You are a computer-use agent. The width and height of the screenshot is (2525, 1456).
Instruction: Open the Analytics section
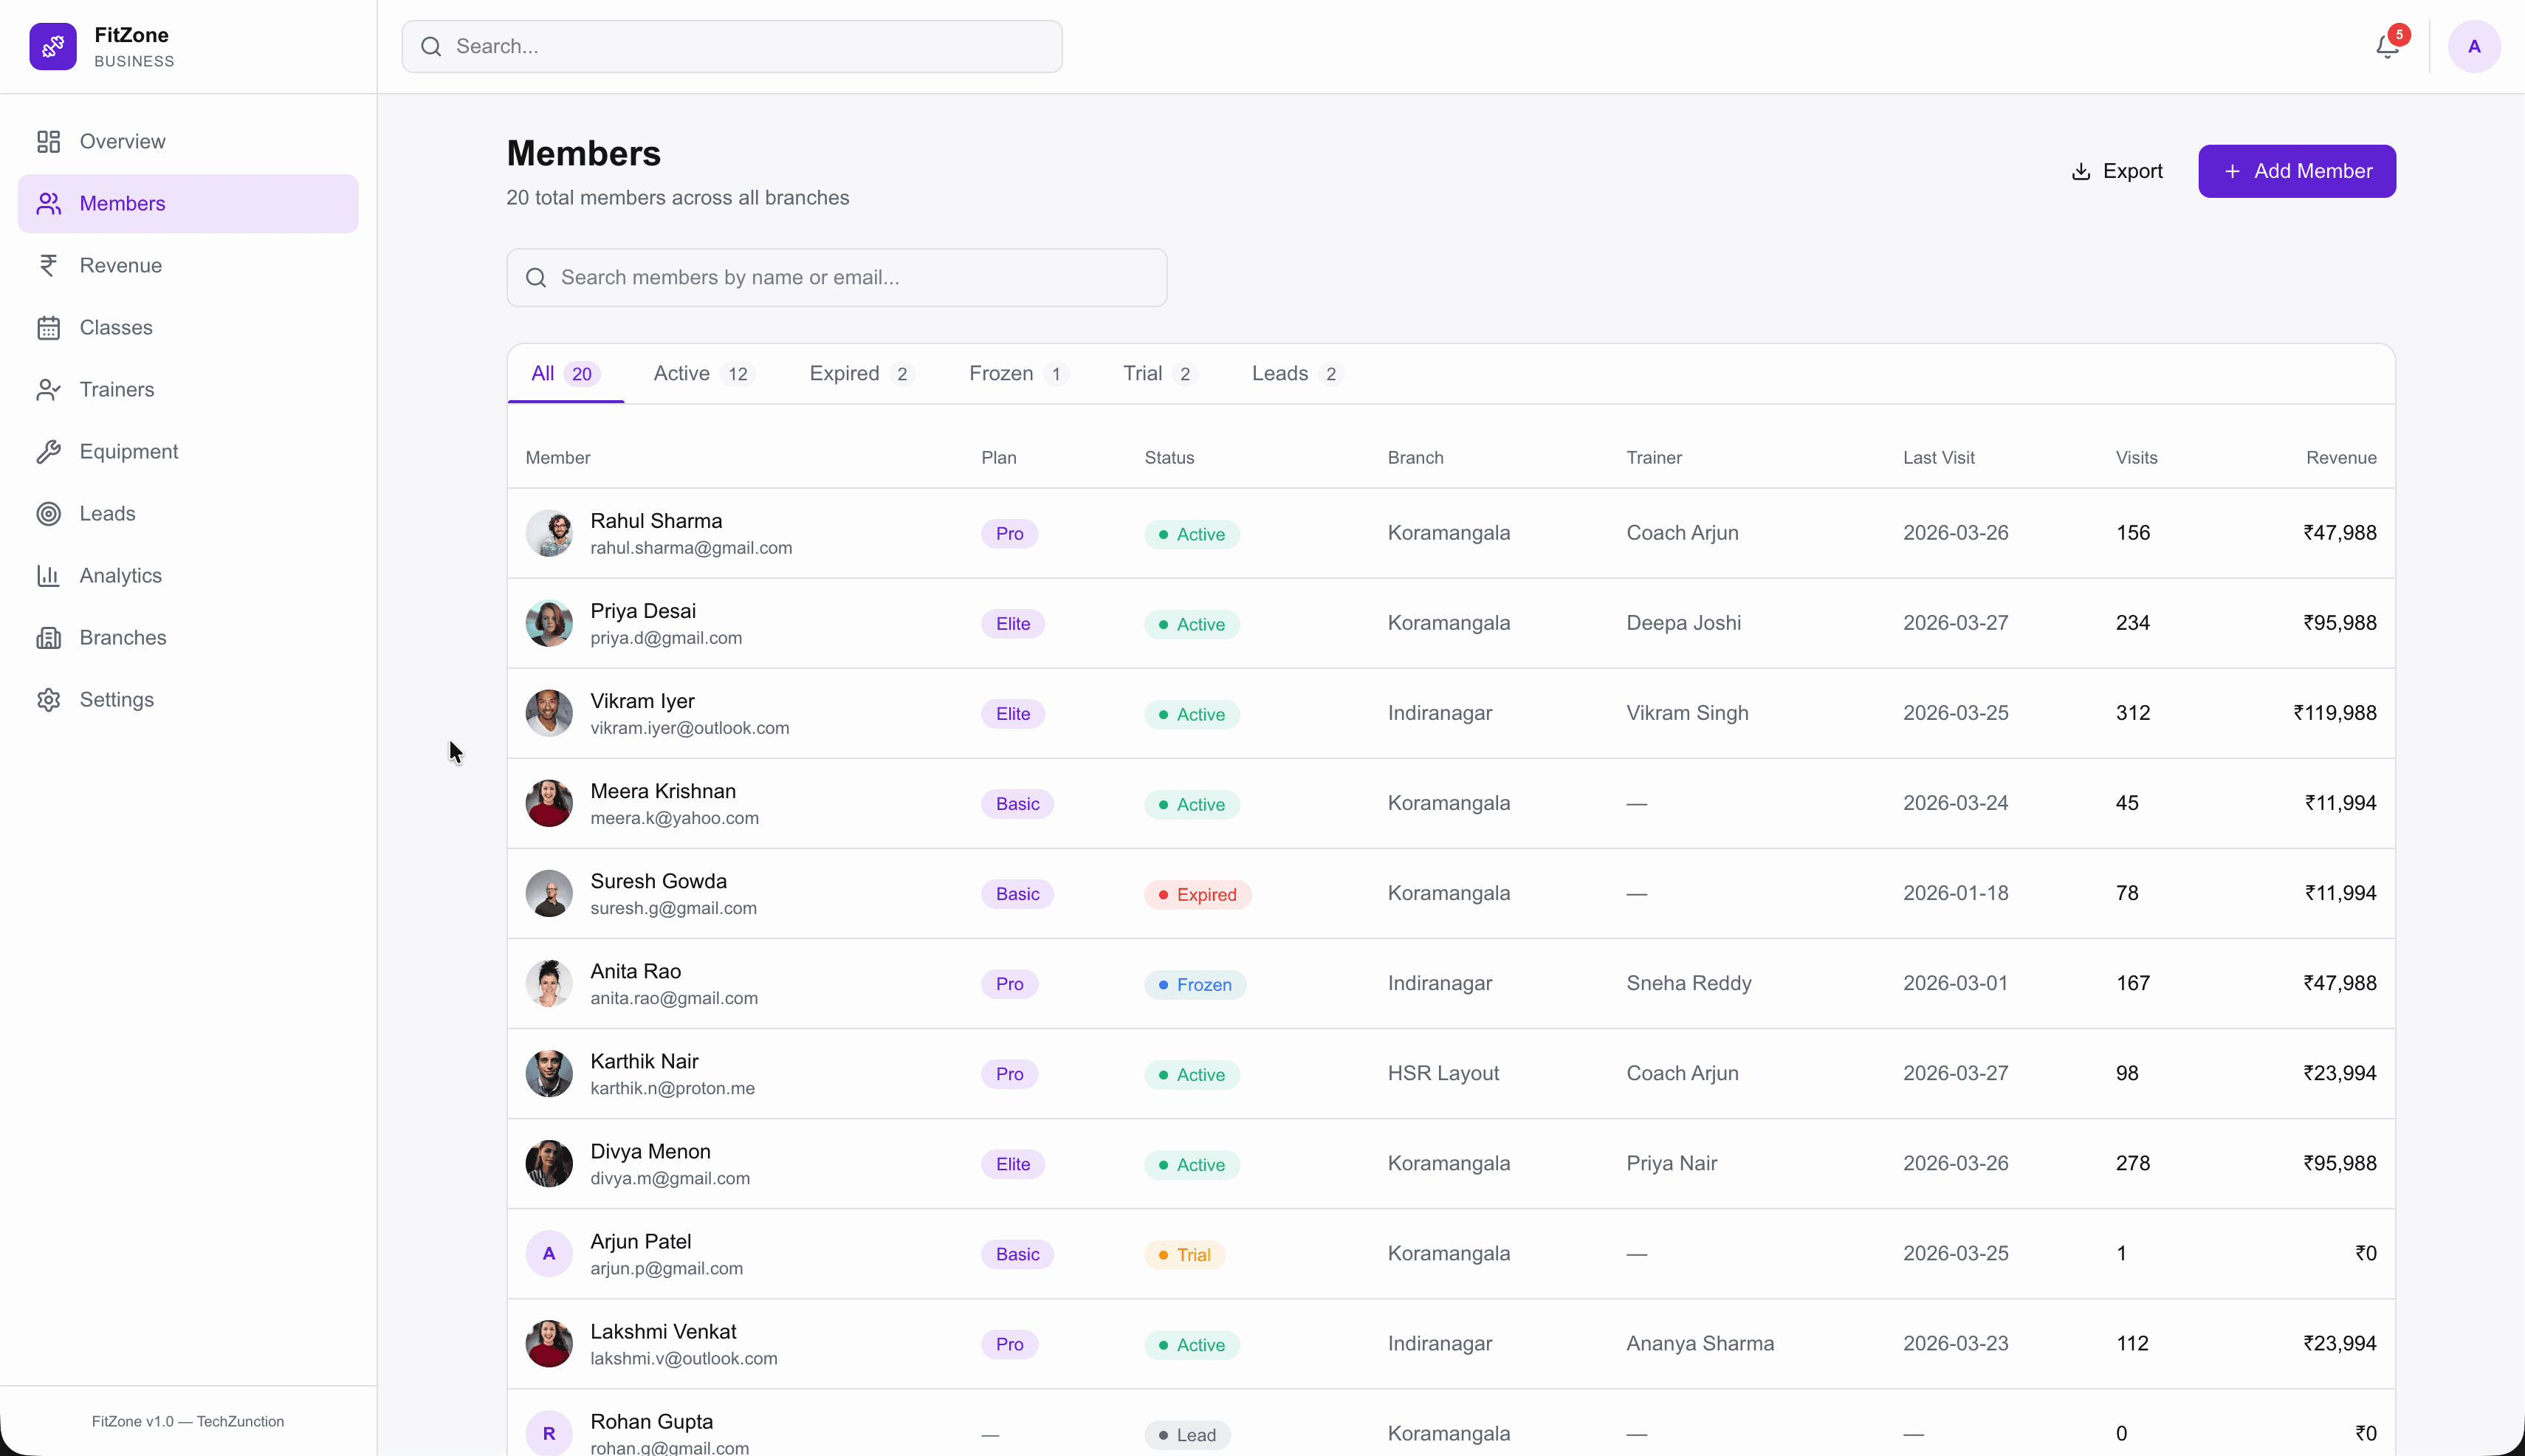121,575
